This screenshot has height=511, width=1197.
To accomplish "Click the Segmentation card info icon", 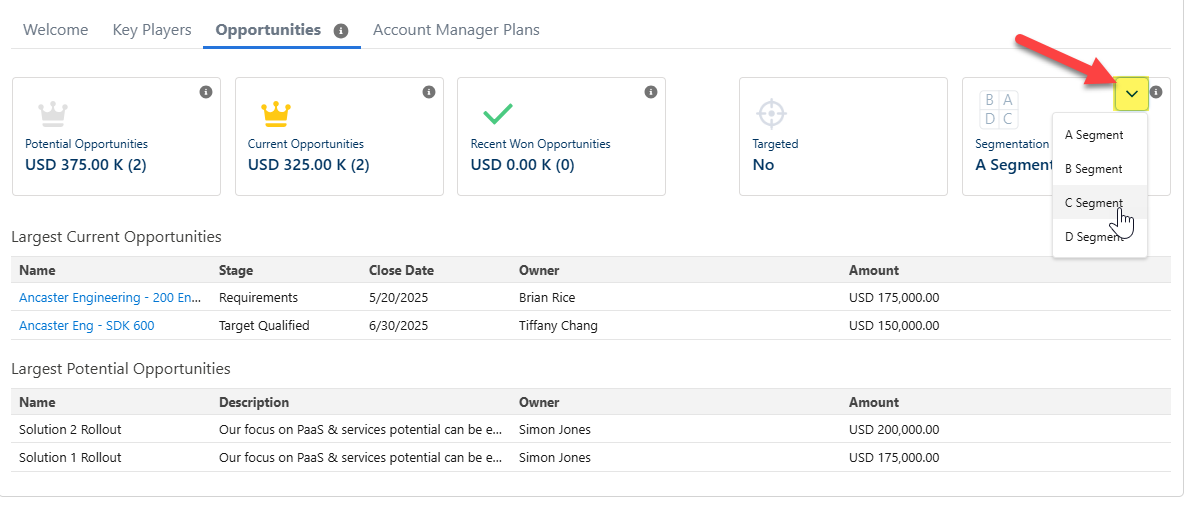I will pyautogui.click(x=1156, y=92).
